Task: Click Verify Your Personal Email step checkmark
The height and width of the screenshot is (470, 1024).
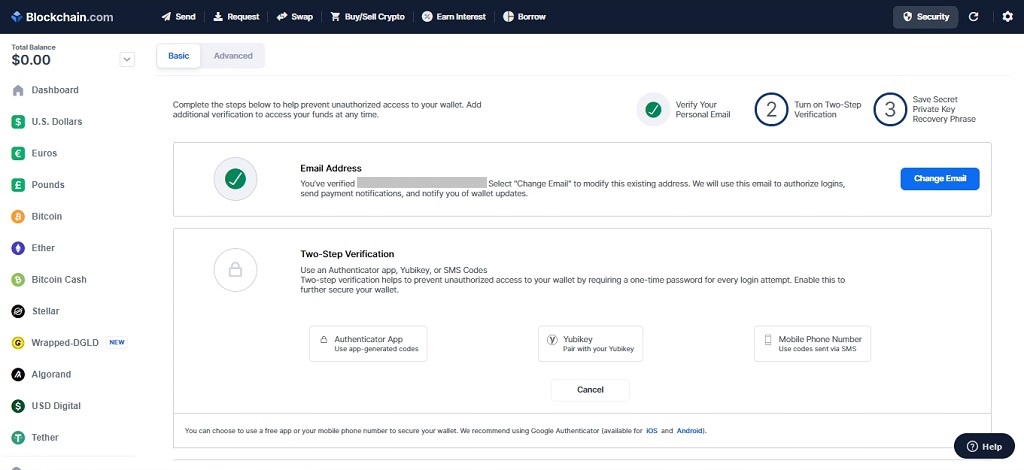Action: (x=653, y=110)
